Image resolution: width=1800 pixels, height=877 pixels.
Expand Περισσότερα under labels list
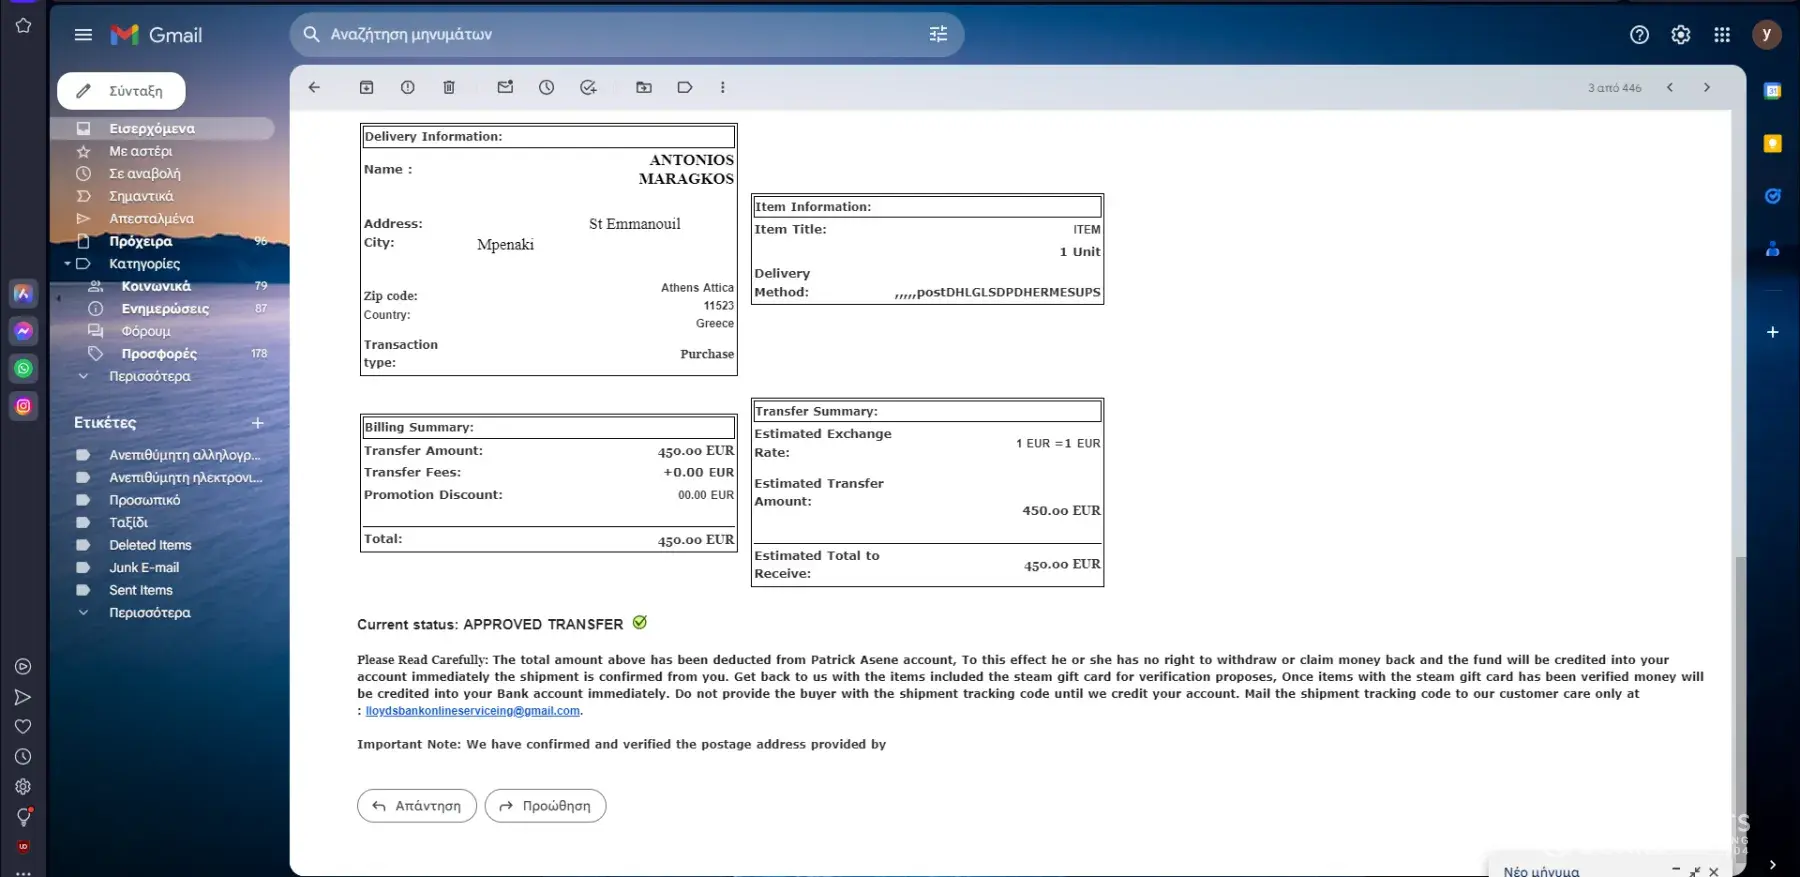click(x=149, y=613)
